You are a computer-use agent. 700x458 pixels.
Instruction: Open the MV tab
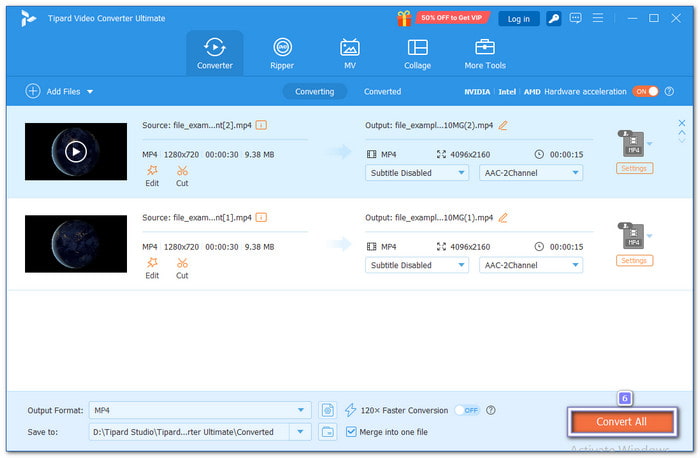tap(350, 53)
